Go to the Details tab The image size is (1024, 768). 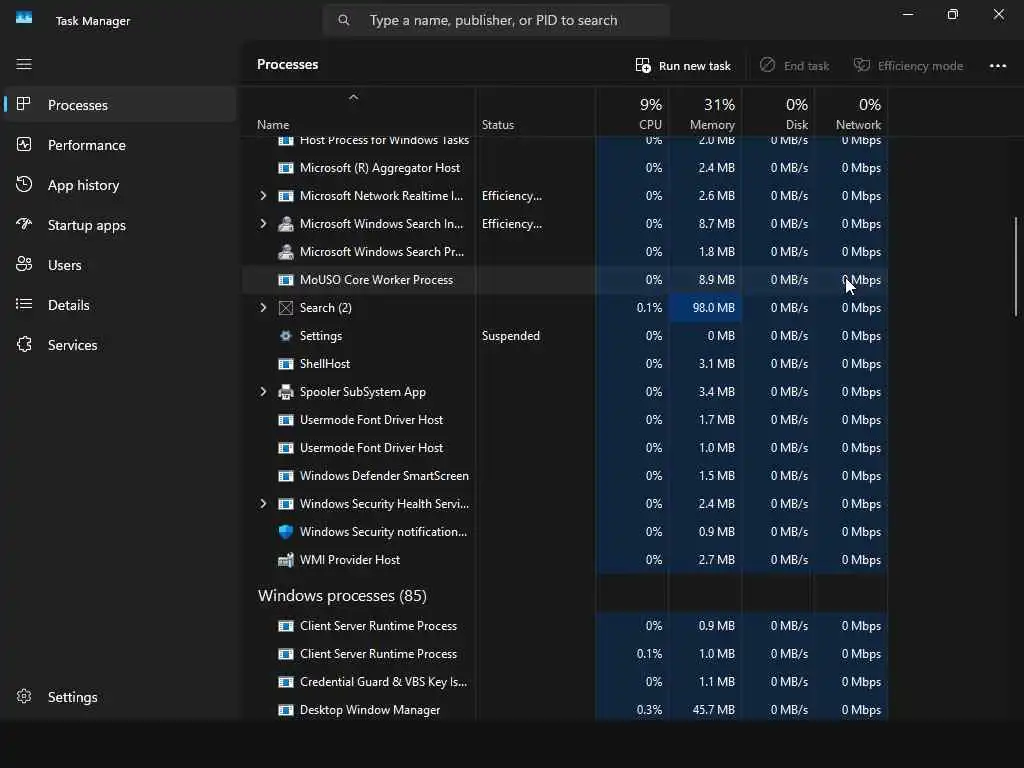[x=120, y=304]
